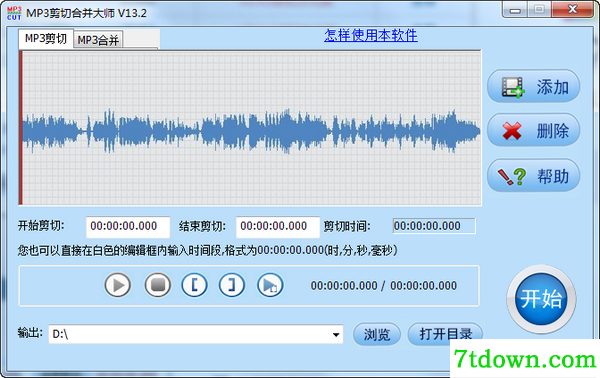
Task: Click the 删除 (Delete) button
Action: (533, 130)
